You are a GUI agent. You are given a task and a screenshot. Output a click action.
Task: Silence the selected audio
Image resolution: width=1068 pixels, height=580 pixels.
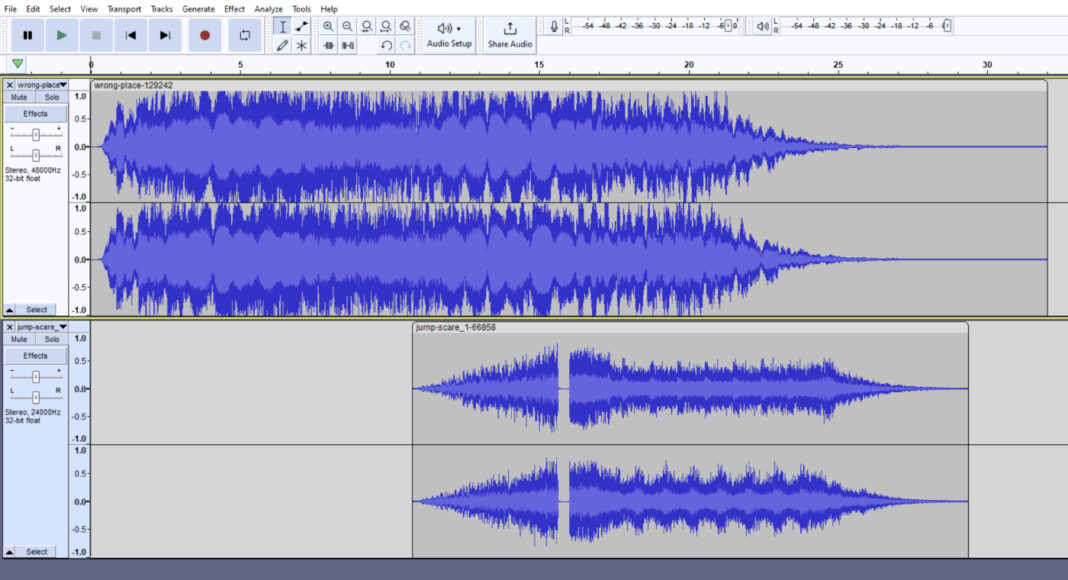[347, 45]
